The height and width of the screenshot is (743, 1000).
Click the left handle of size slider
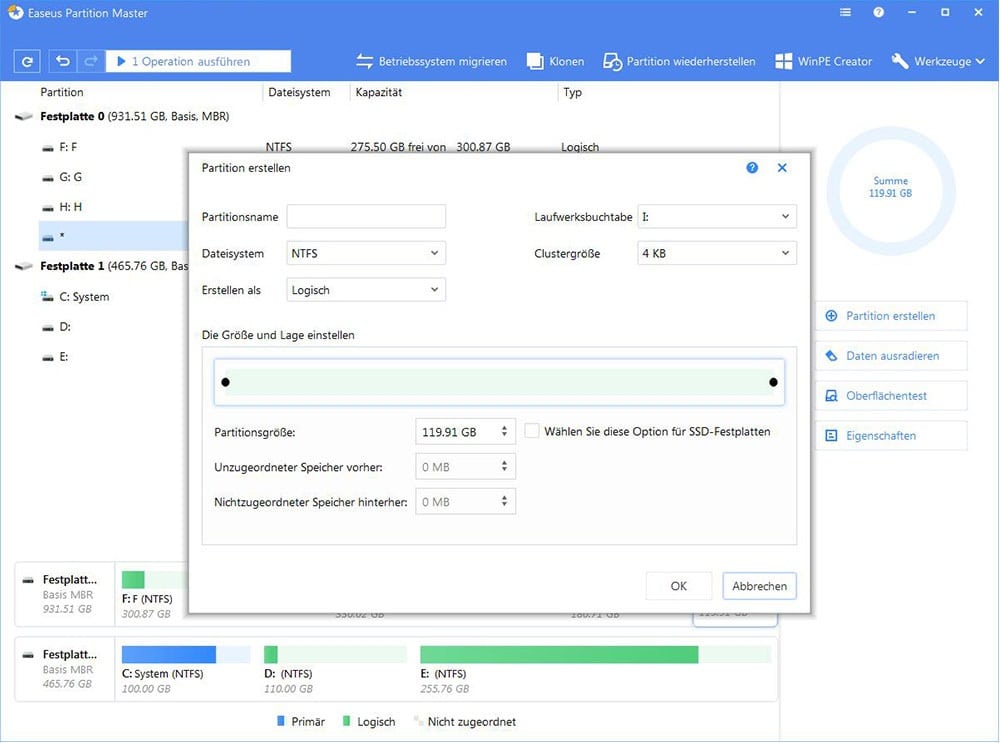[225, 382]
